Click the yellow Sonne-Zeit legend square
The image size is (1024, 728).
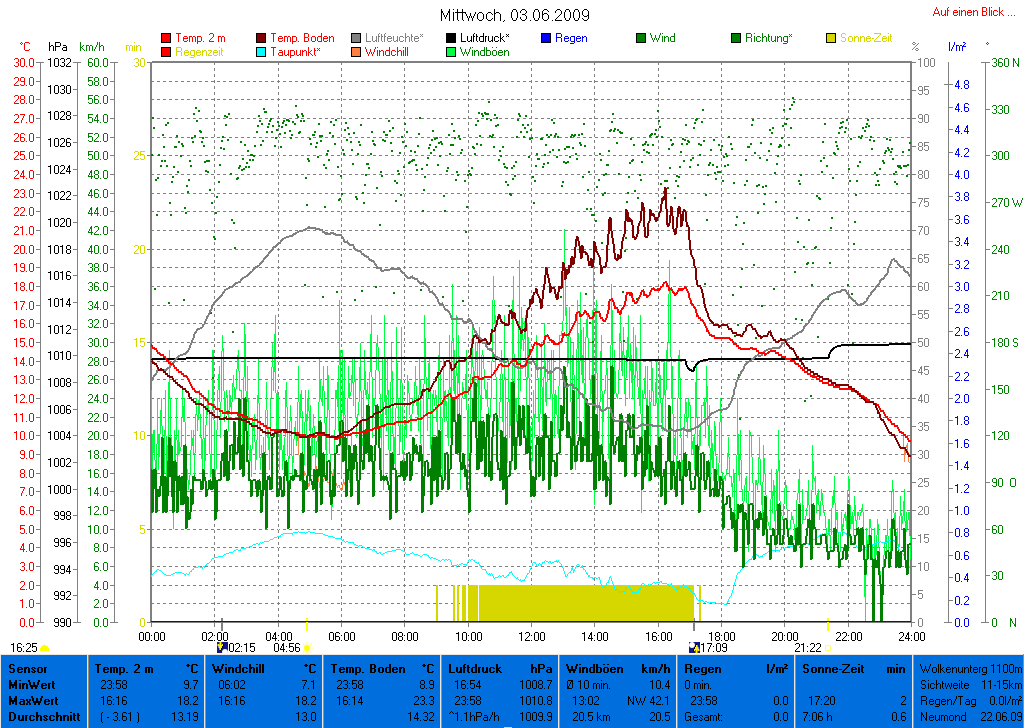tap(830, 38)
